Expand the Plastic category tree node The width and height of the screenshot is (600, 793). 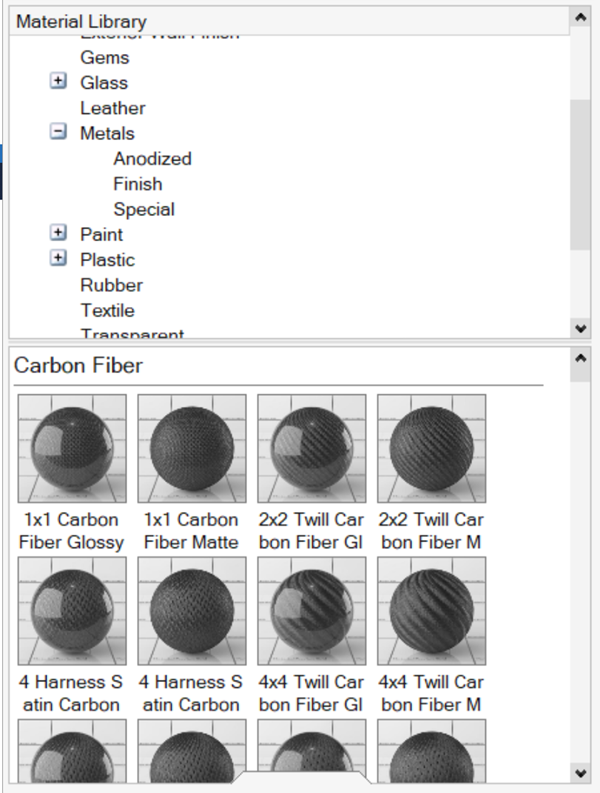(59, 259)
